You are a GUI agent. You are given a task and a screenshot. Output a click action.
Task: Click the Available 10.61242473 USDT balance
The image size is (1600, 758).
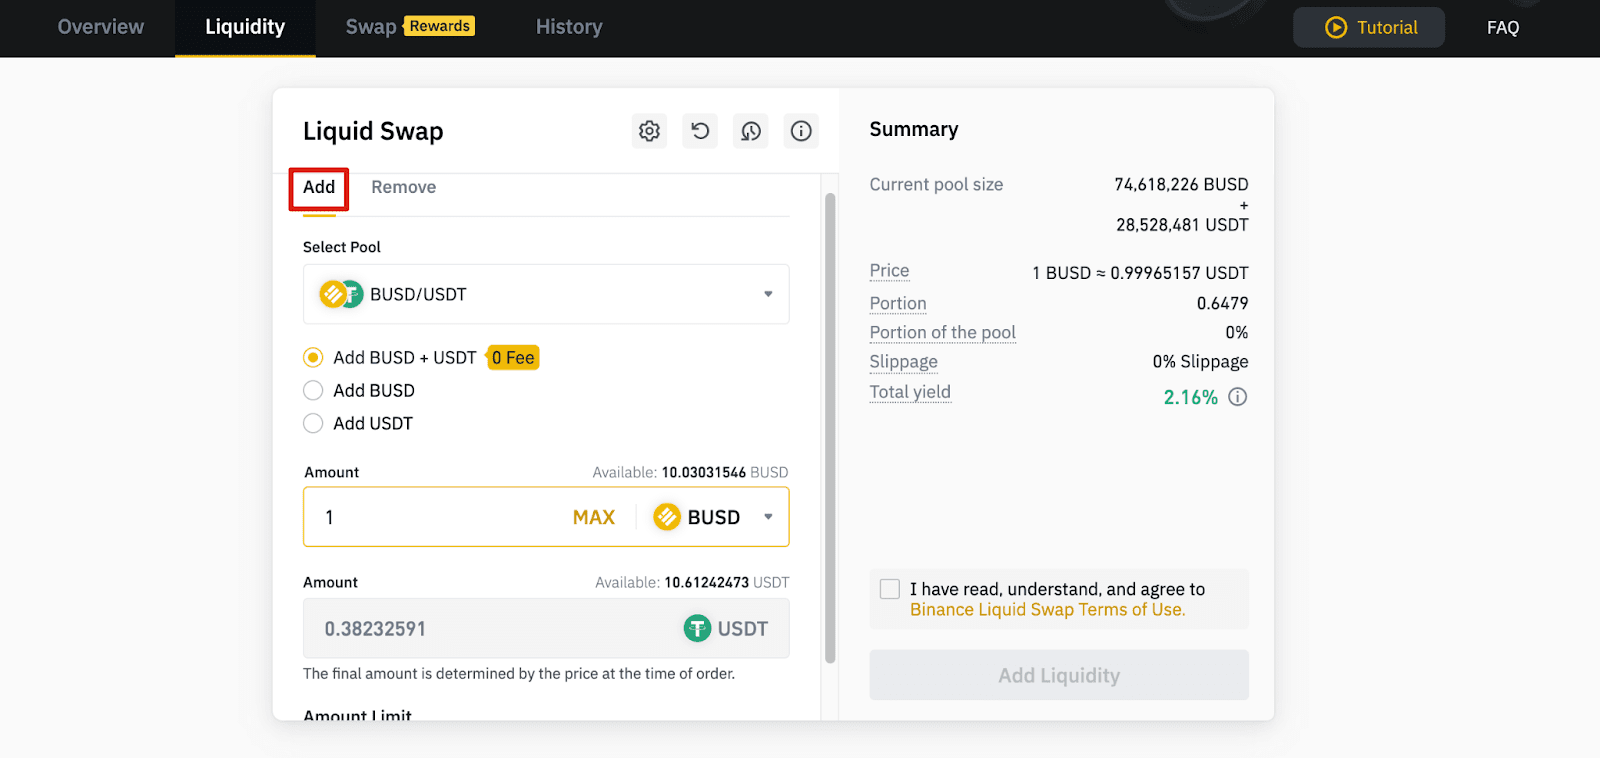tap(692, 582)
